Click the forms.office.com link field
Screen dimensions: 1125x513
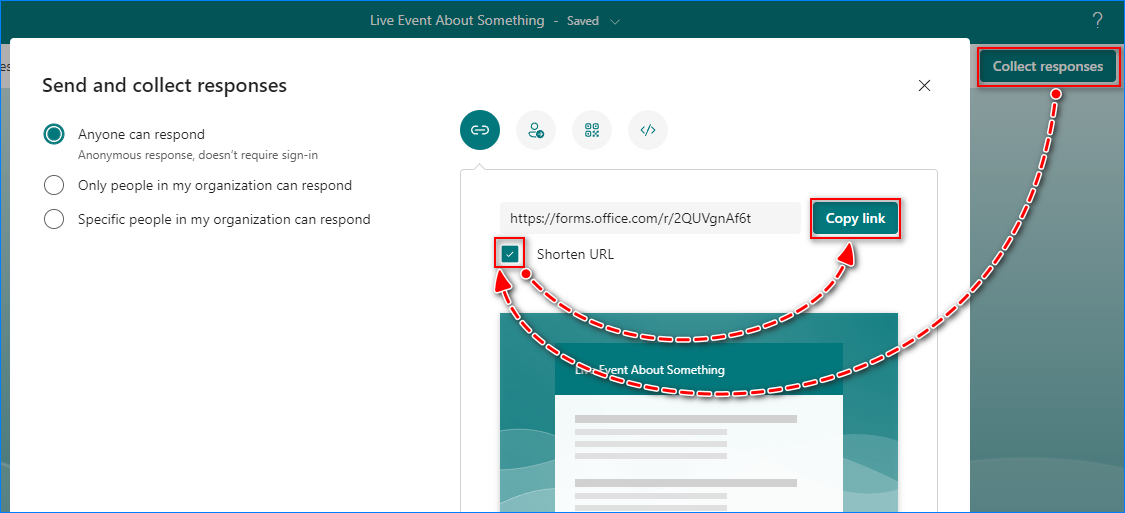coord(650,218)
